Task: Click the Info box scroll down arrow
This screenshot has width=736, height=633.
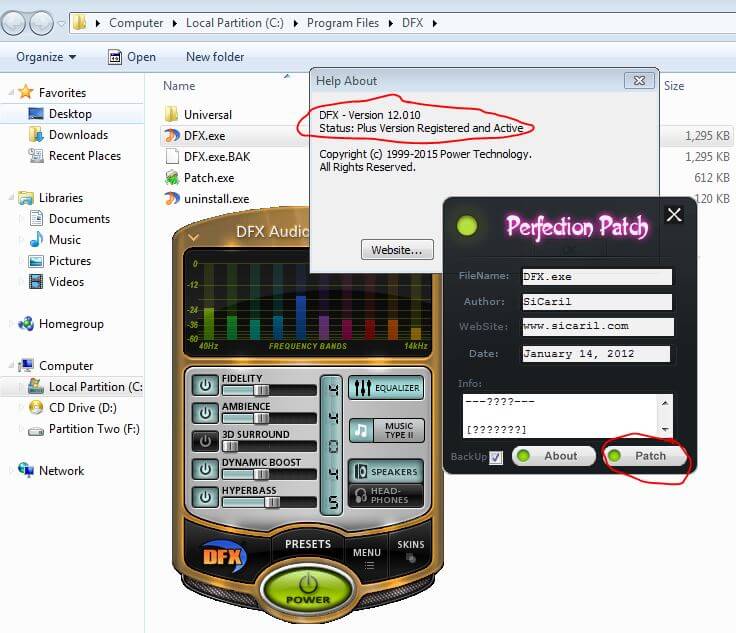Action: pyautogui.click(x=665, y=429)
